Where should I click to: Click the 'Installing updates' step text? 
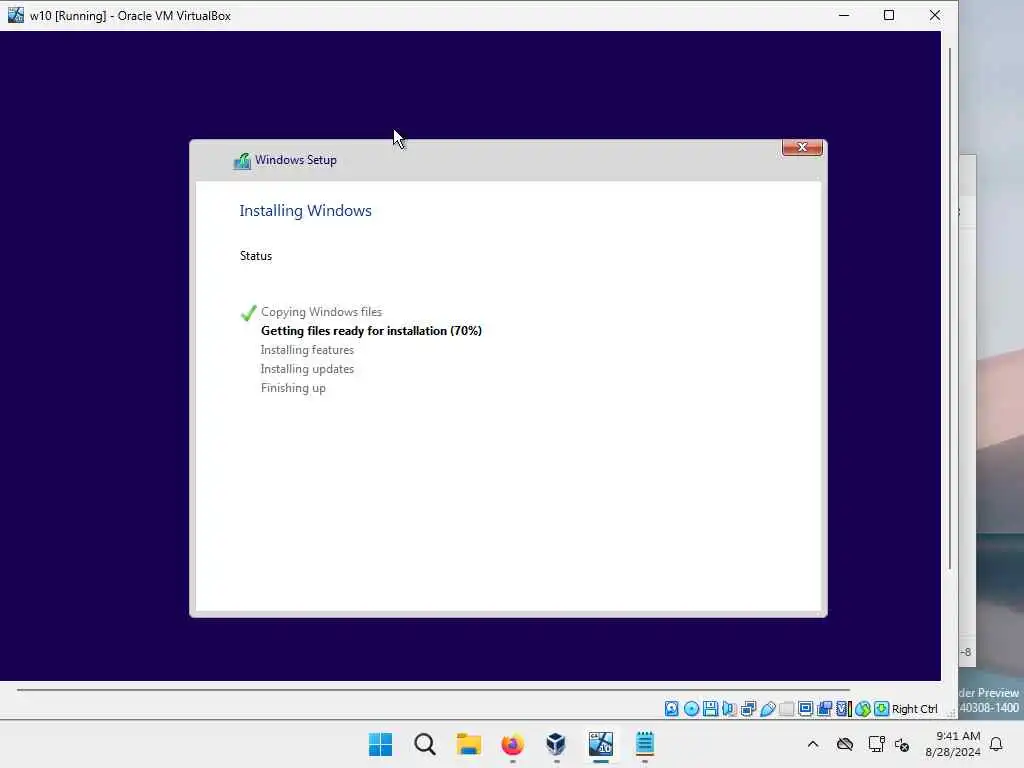307,369
